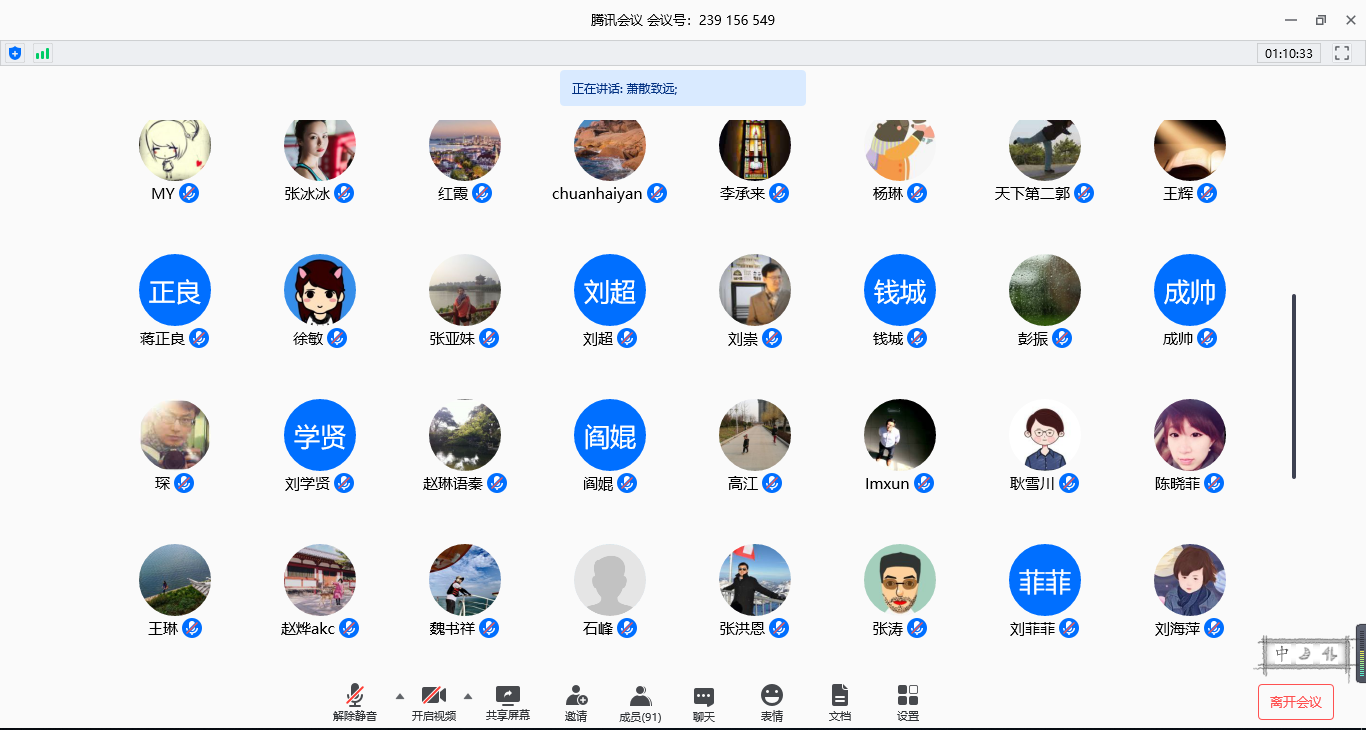Viewport: 1366px width, 730px height.
Task: Select 刘超 participant avatar
Action: click(610, 290)
